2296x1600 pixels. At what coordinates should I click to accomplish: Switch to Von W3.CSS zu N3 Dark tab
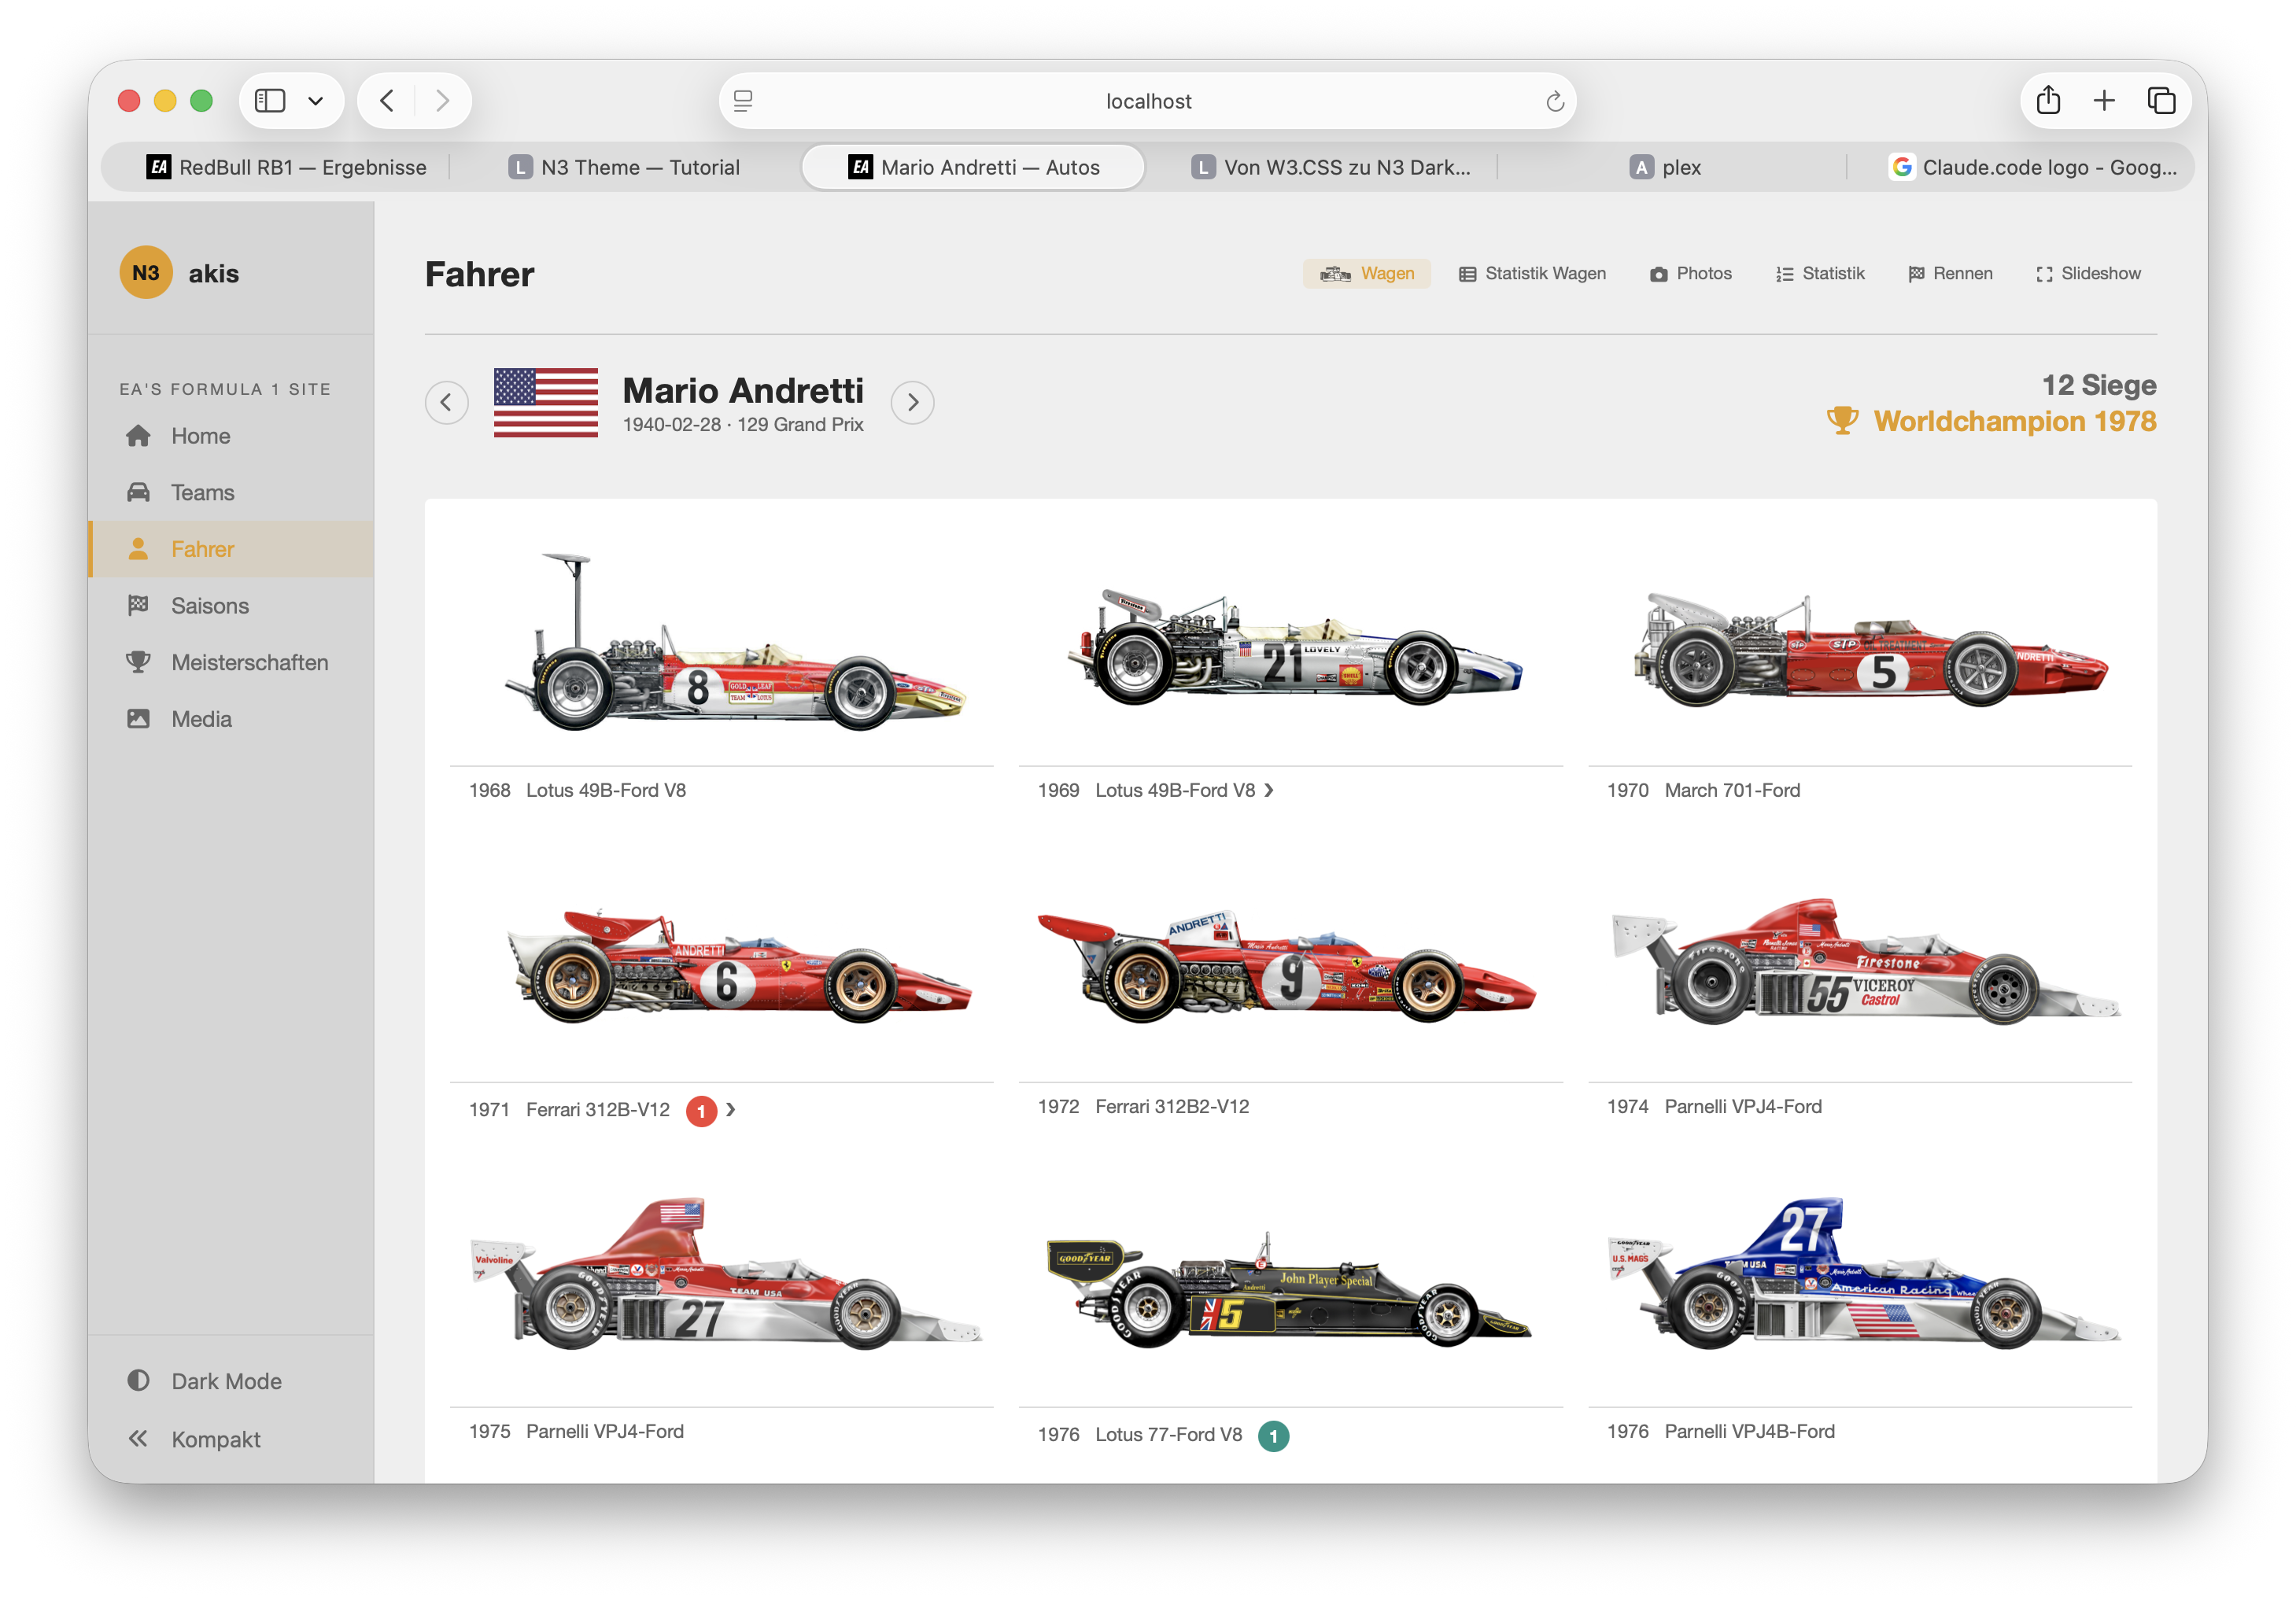click(1330, 167)
